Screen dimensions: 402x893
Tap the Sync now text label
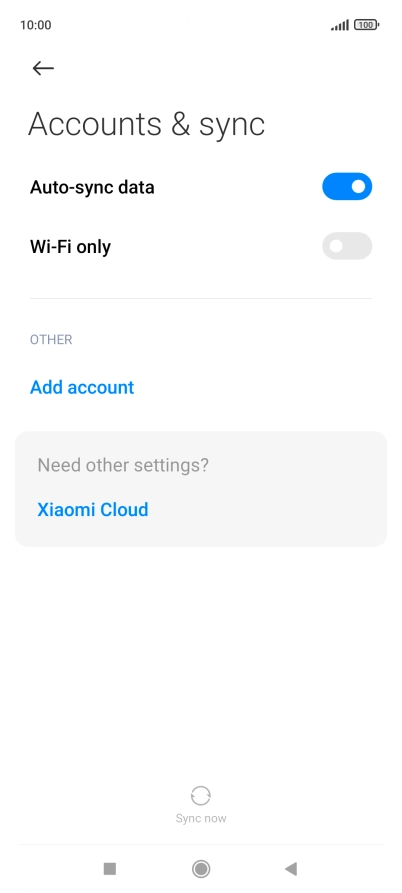(x=201, y=818)
